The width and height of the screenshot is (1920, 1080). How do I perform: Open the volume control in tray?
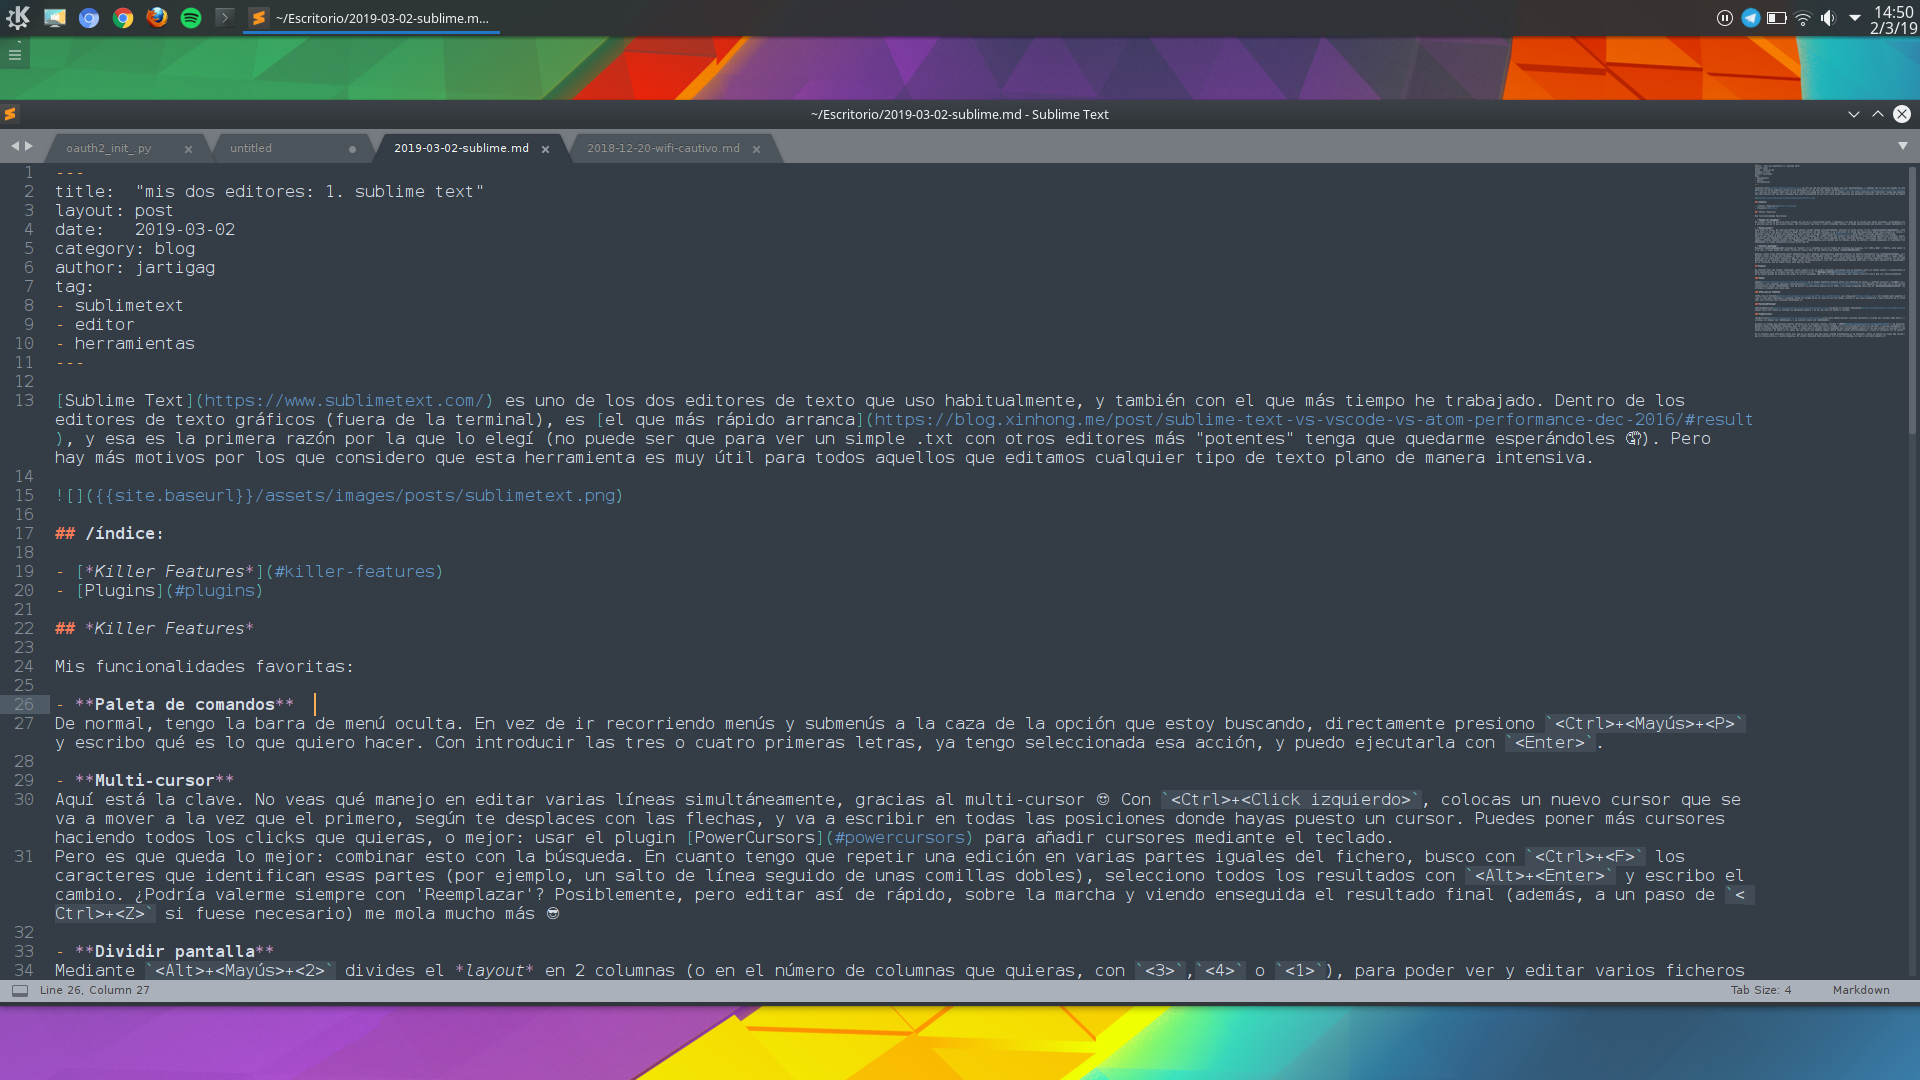1828,18
